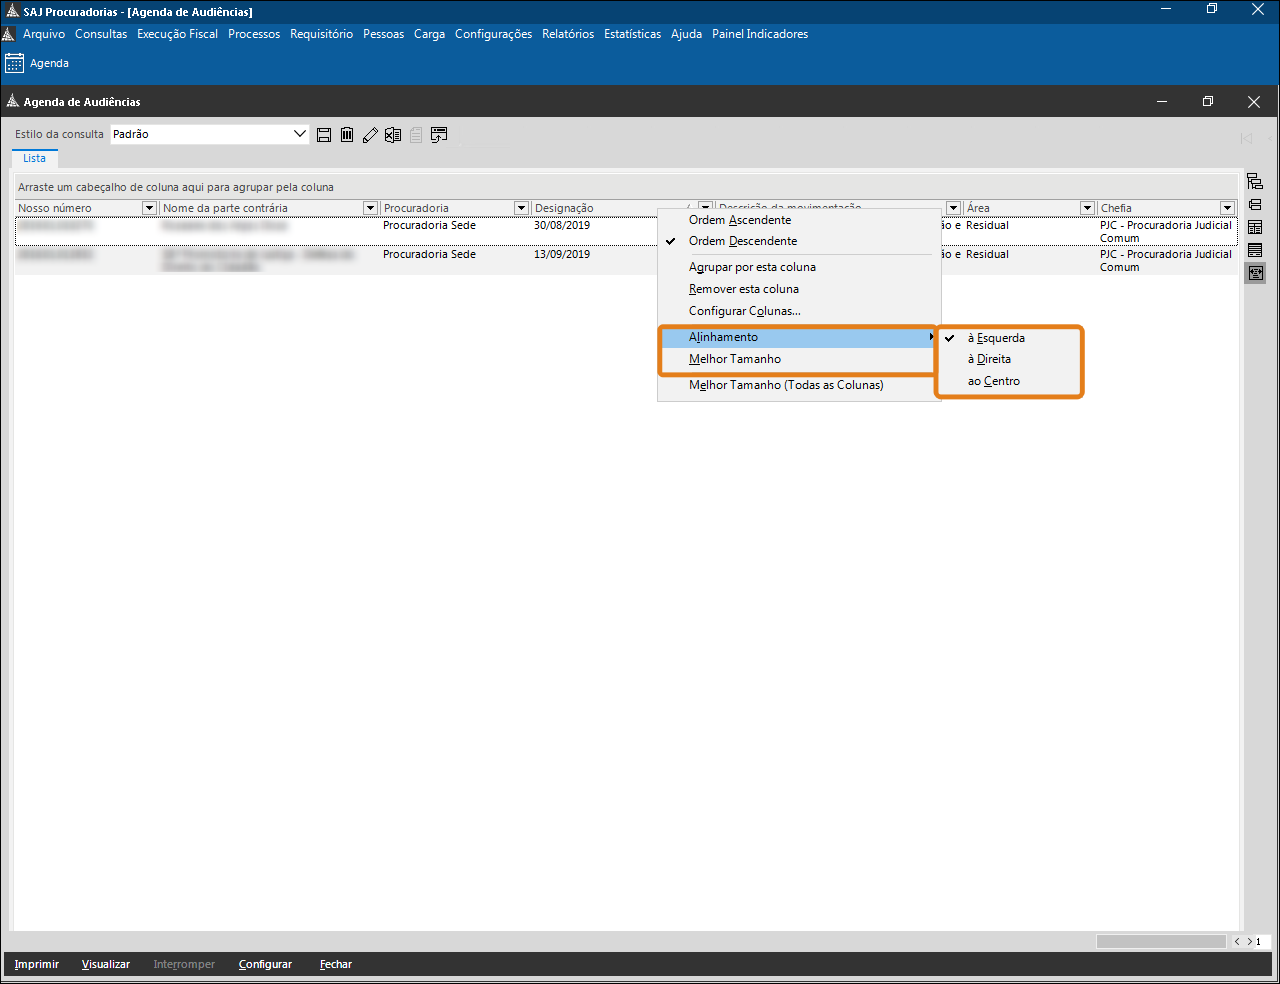
Task: Open the Configurações menu
Action: (493, 34)
